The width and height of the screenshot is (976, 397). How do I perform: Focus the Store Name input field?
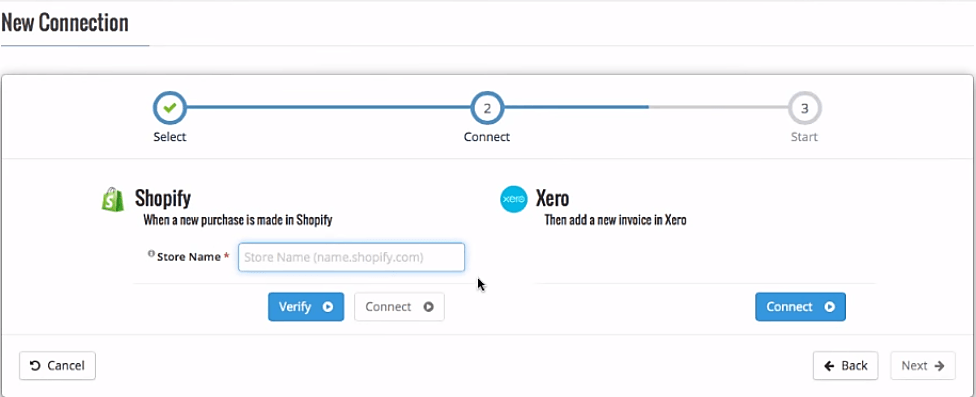(x=351, y=257)
